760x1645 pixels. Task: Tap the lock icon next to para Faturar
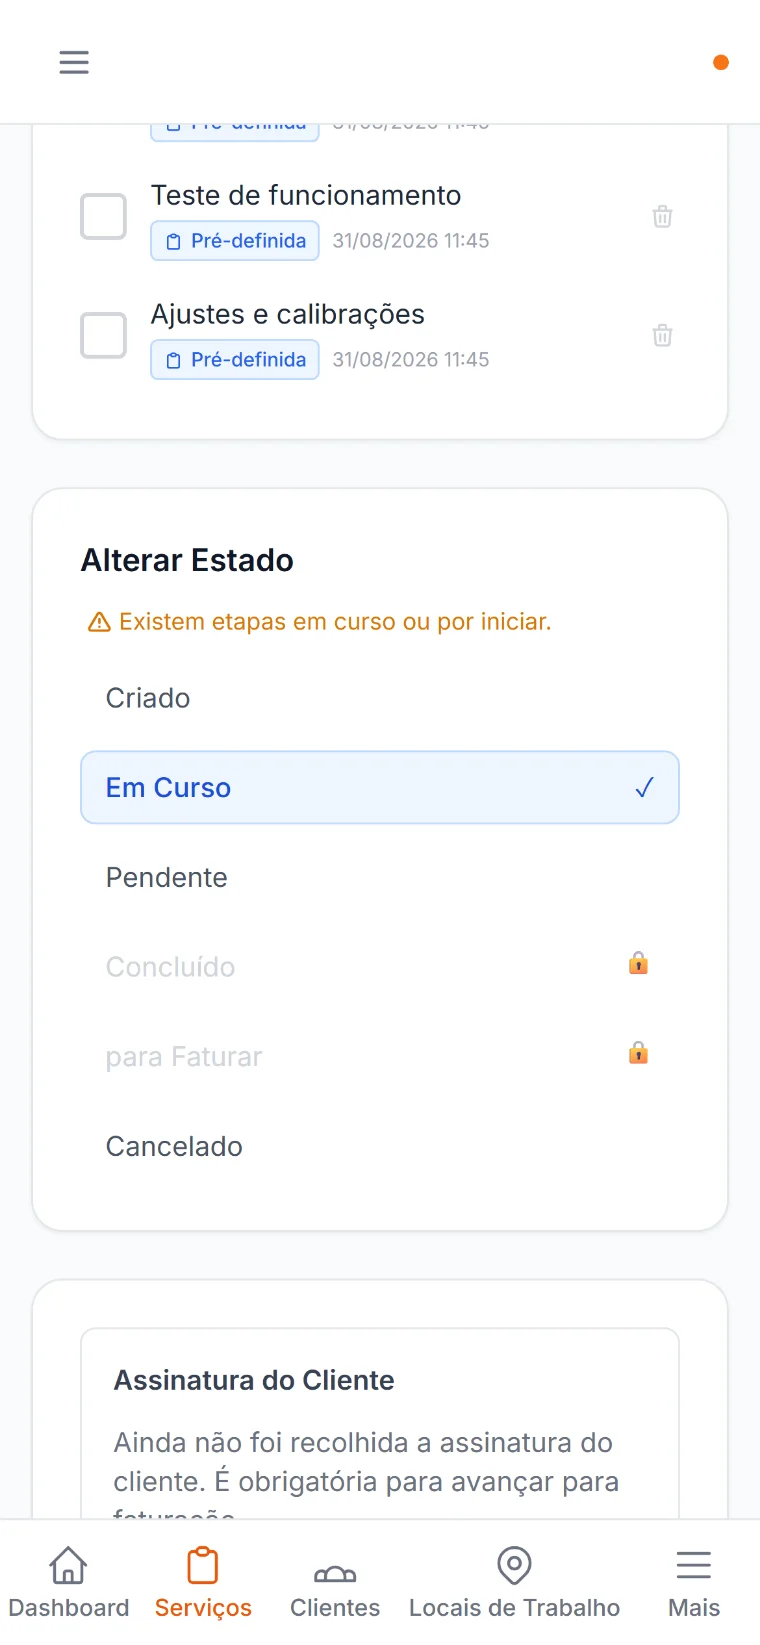point(638,1052)
